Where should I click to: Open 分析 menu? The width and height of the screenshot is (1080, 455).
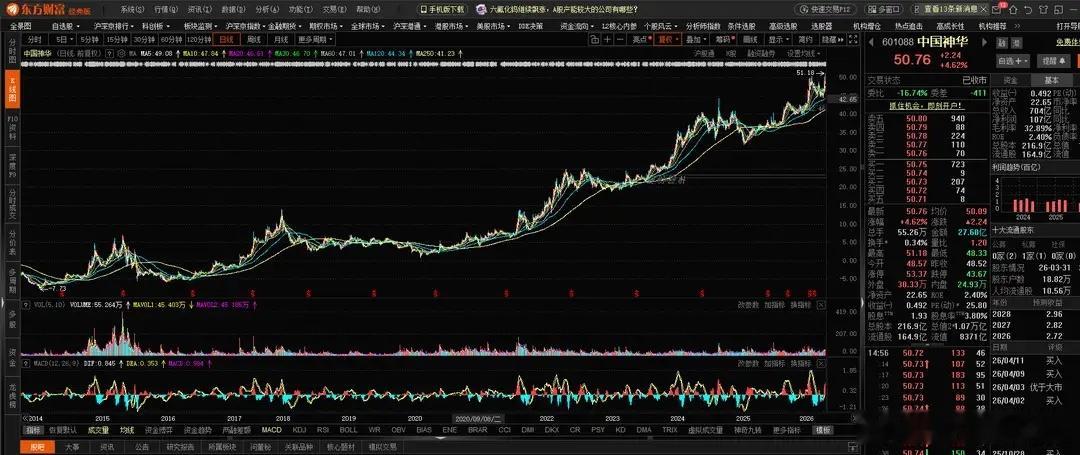click(x=267, y=10)
